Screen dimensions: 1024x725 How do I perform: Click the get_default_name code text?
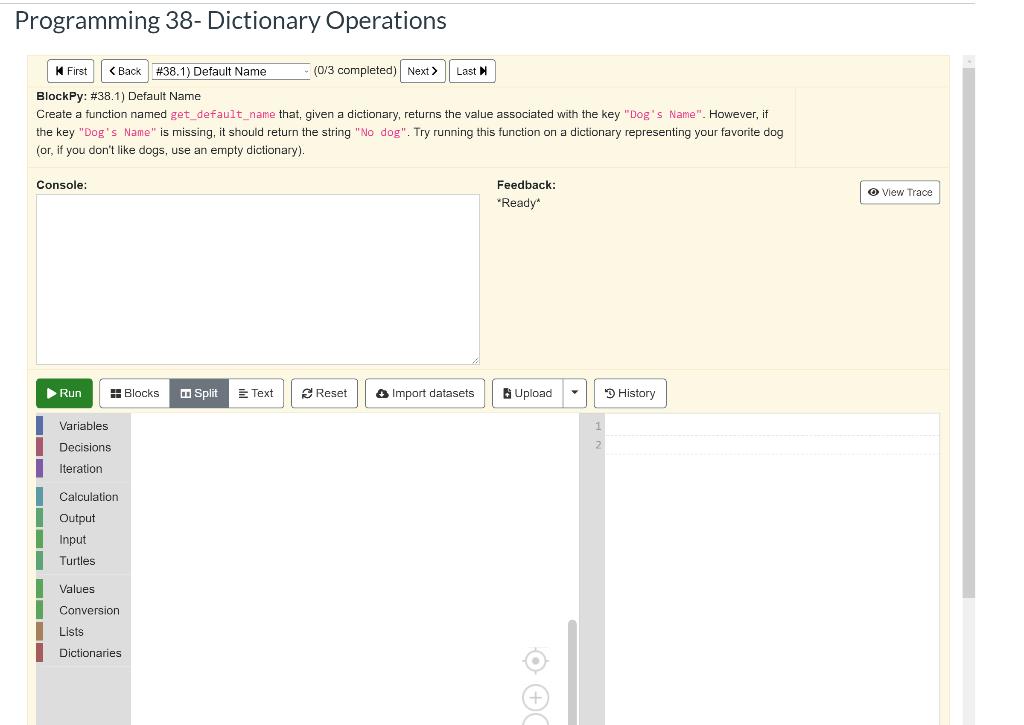(x=223, y=114)
